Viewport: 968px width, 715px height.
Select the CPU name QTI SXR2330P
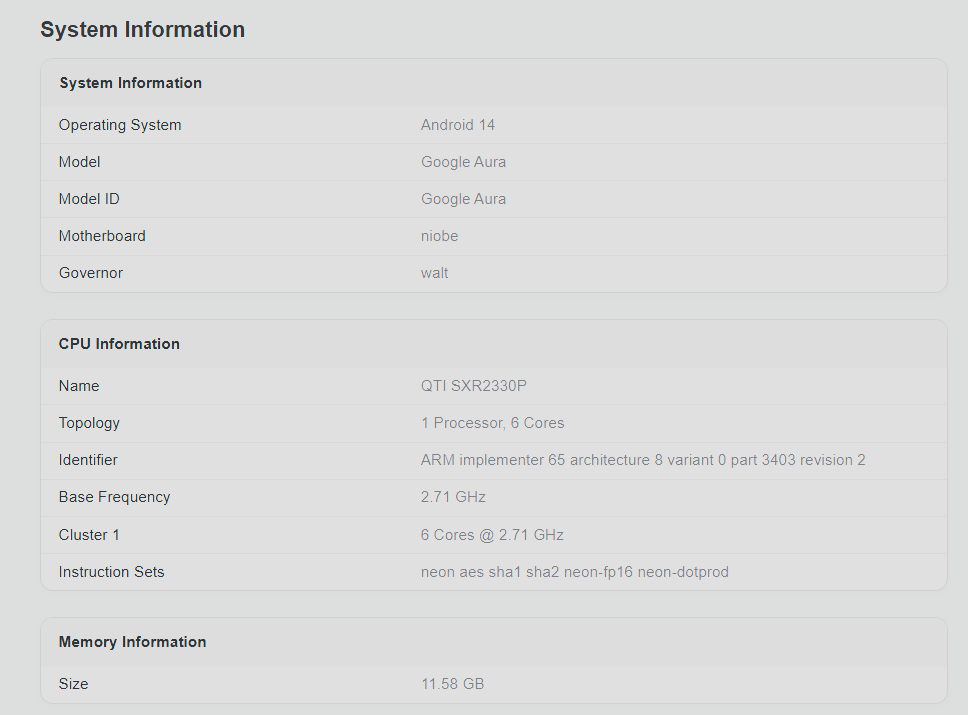click(474, 386)
